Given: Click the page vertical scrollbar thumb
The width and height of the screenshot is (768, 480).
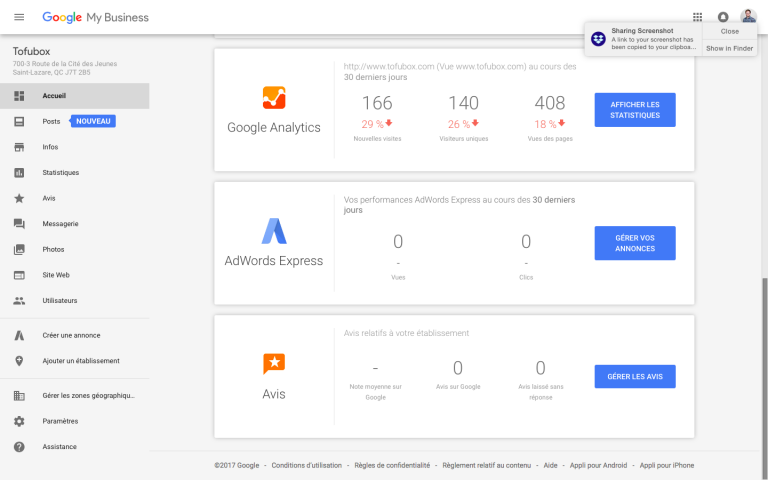Looking at the screenshot, I should (x=765, y=379).
